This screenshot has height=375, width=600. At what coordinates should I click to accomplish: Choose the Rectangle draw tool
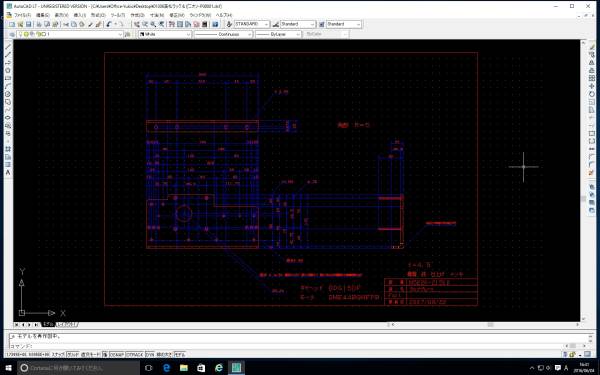8,78
